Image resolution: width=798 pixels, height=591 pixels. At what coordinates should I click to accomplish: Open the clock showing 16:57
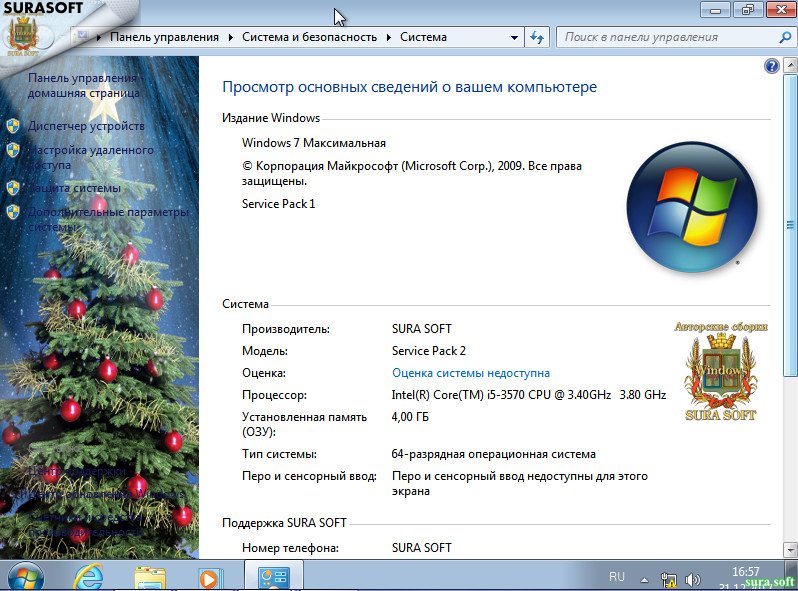746,572
